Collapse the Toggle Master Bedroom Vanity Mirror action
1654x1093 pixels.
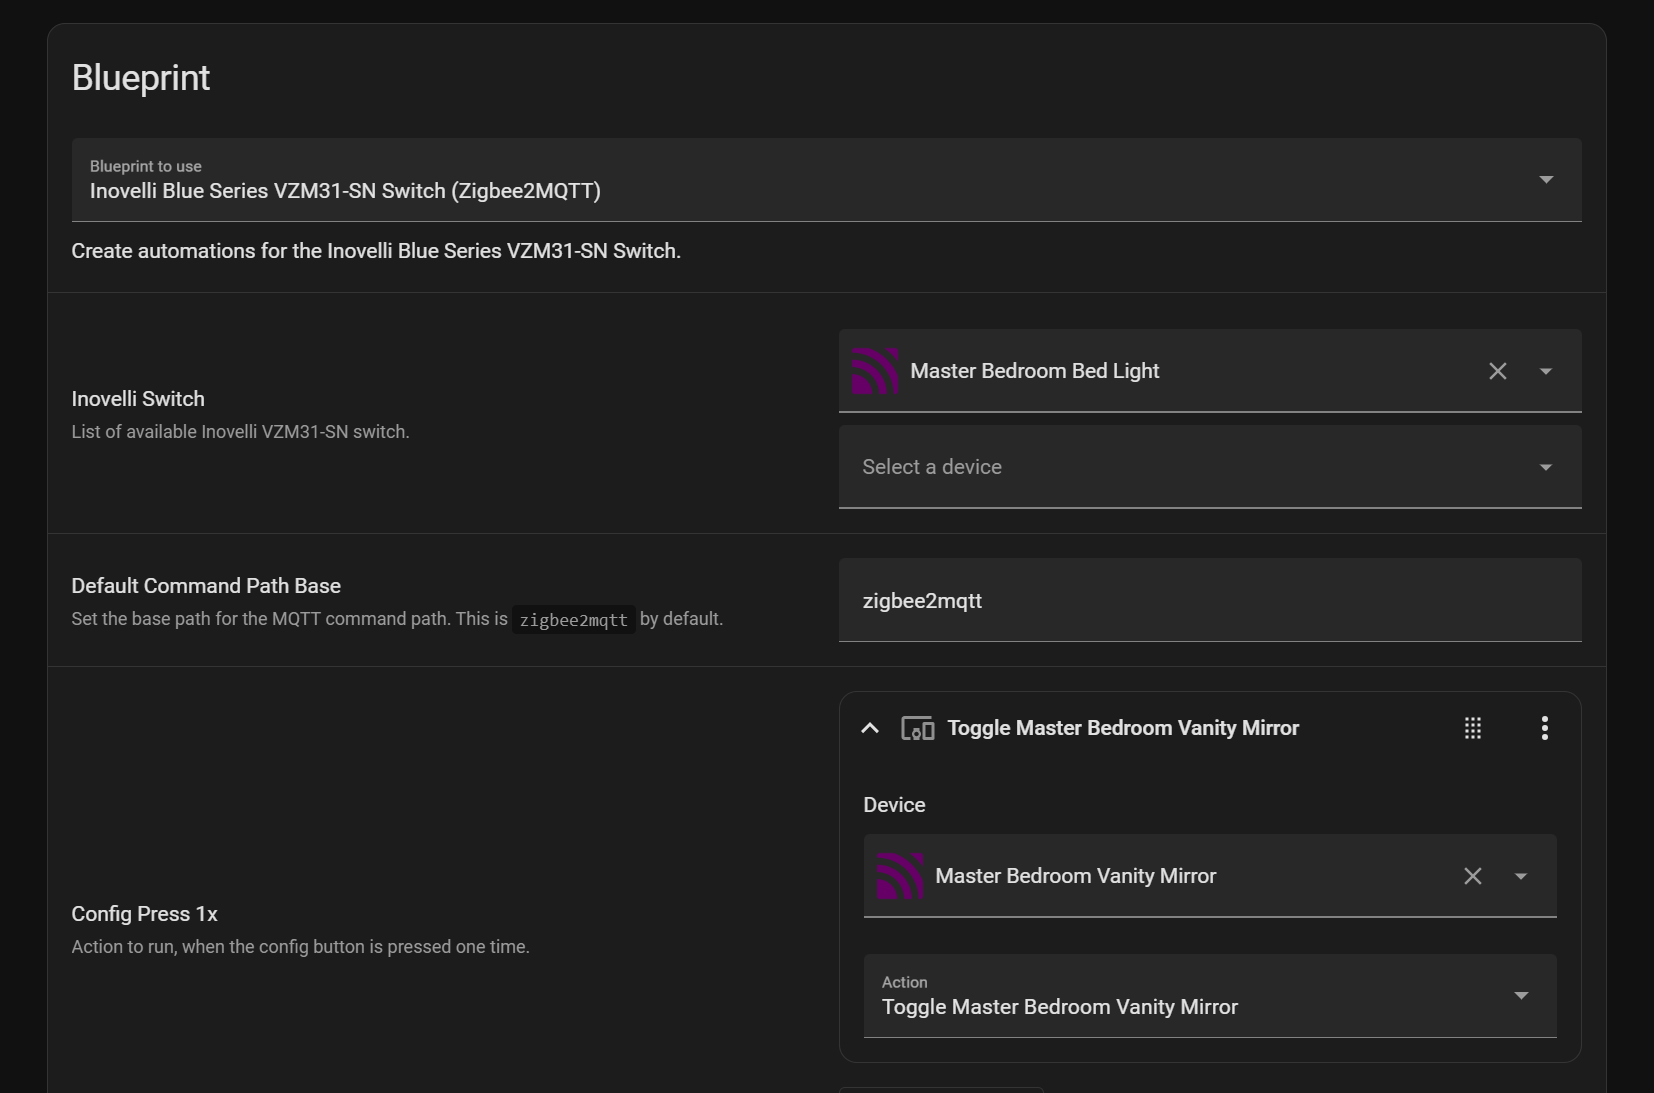pyautogui.click(x=870, y=728)
